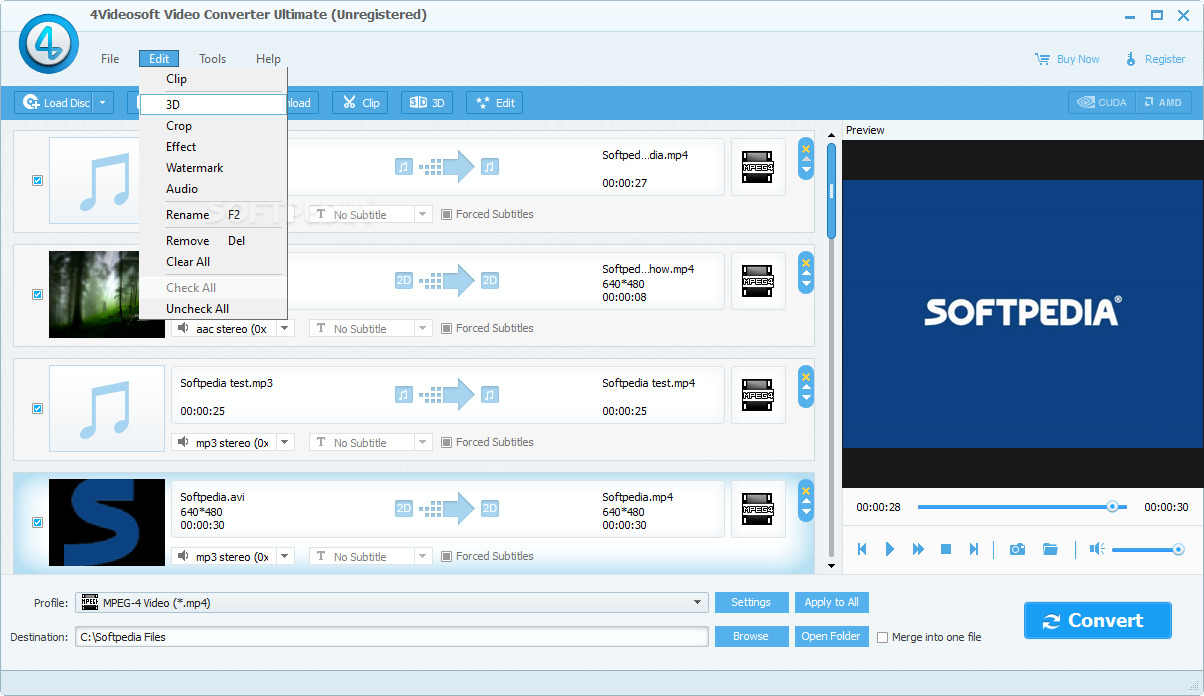Image resolution: width=1204 pixels, height=696 pixels.
Task: Click the Browse button
Action: click(751, 636)
